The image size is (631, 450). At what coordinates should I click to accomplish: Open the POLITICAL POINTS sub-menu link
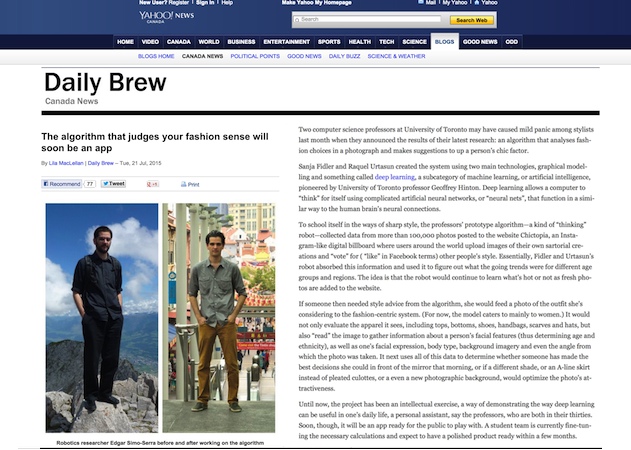point(254,57)
